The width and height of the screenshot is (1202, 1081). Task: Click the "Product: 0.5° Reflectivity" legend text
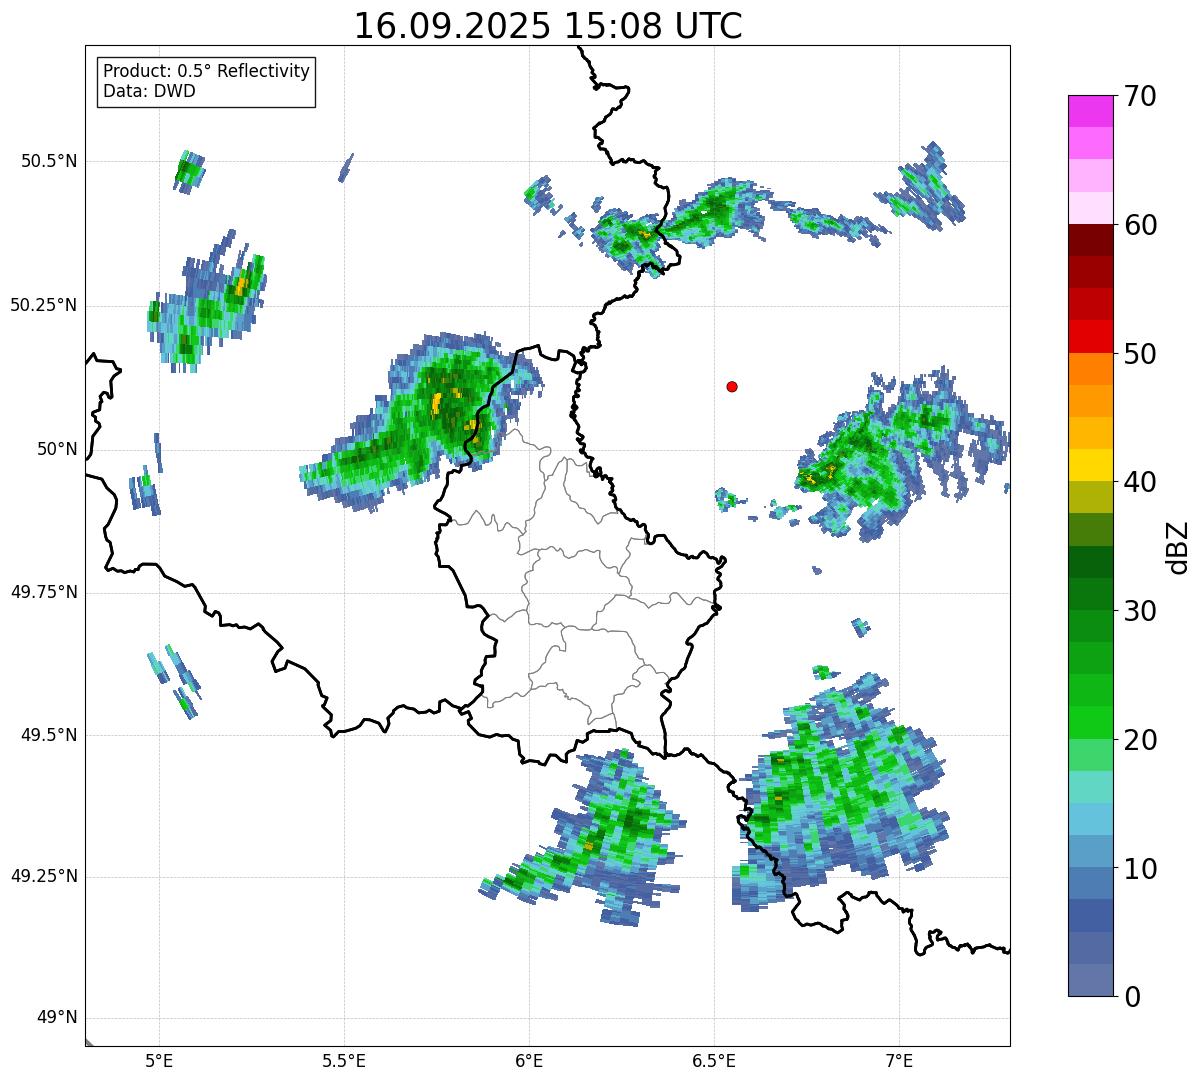click(206, 72)
